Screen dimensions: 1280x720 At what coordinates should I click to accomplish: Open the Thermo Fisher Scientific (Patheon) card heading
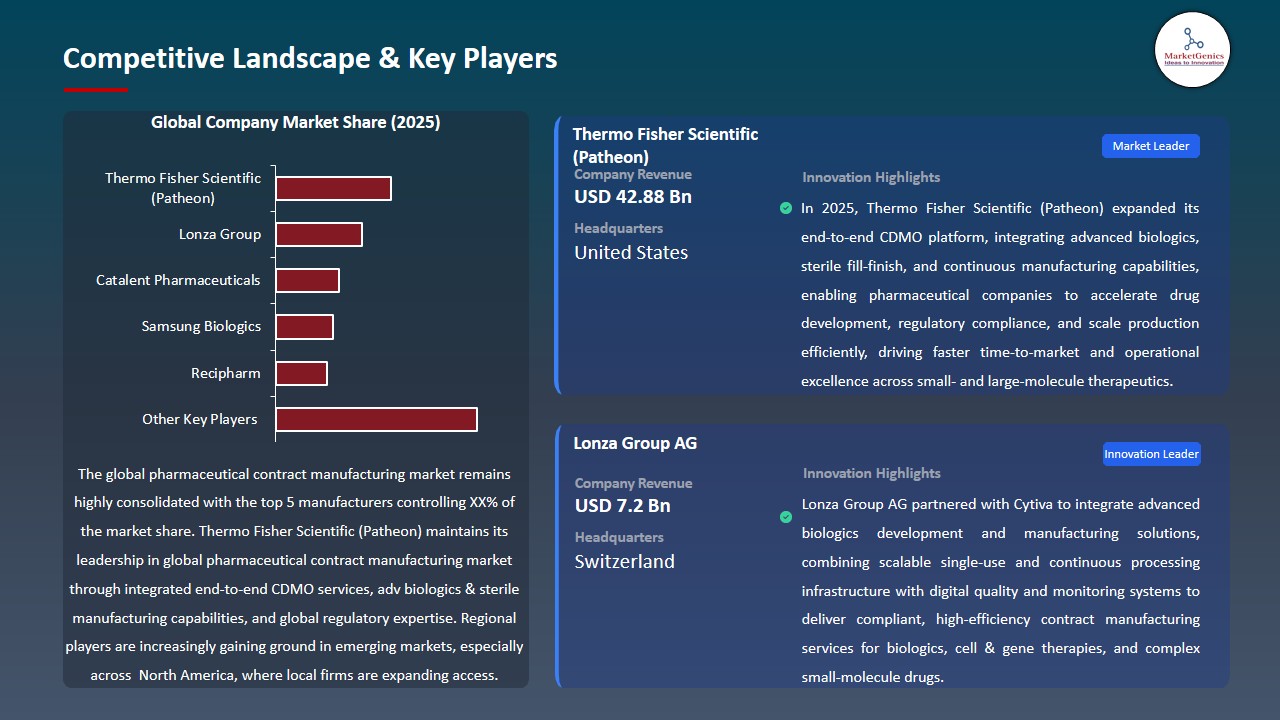(665, 145)
